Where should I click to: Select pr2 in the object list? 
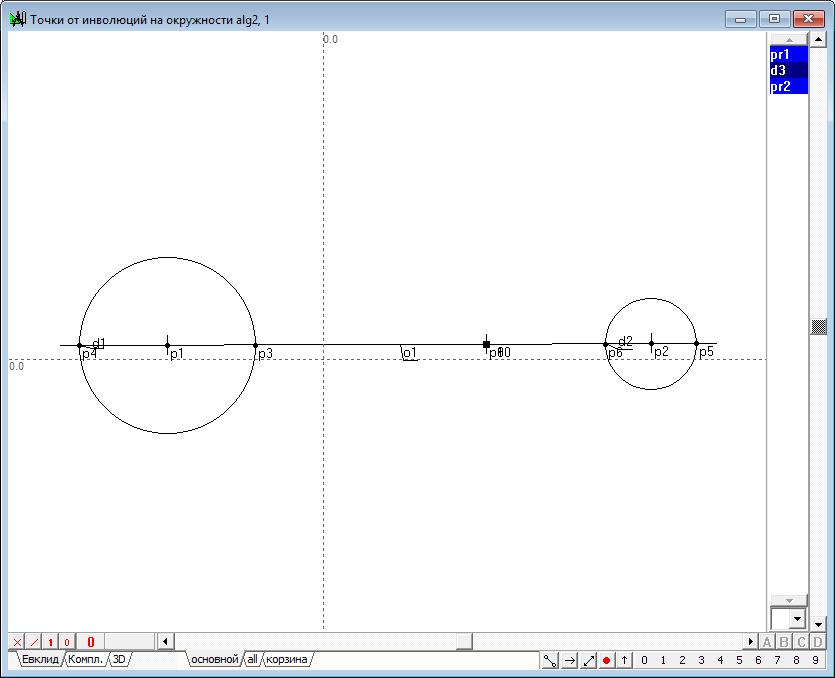(789, 86)
